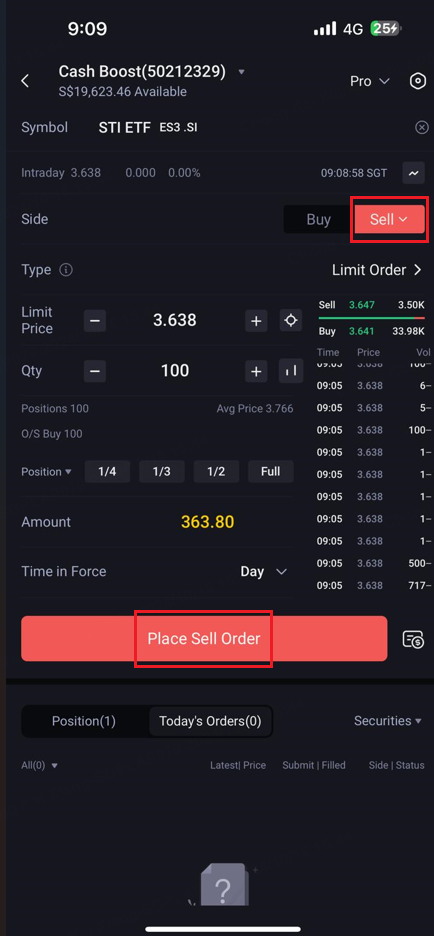Open the fee estimate icon beside Place Sell Order
Image resolution: width=434 pixels, height=936 pixels.
coord(413,639)
